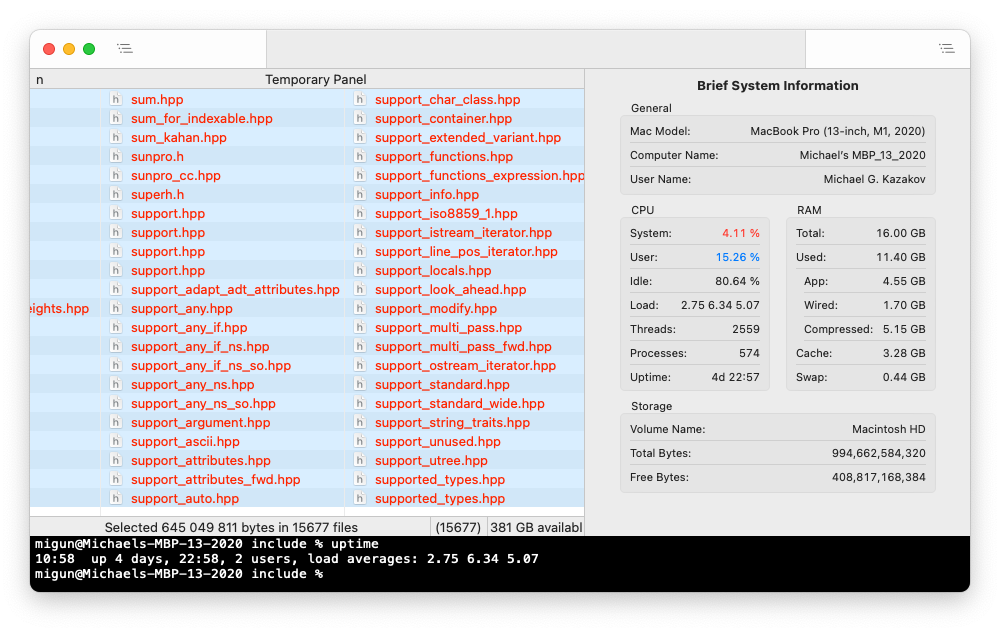
Task: Select support_container.hpp in the file list
Action: point(443,119)
